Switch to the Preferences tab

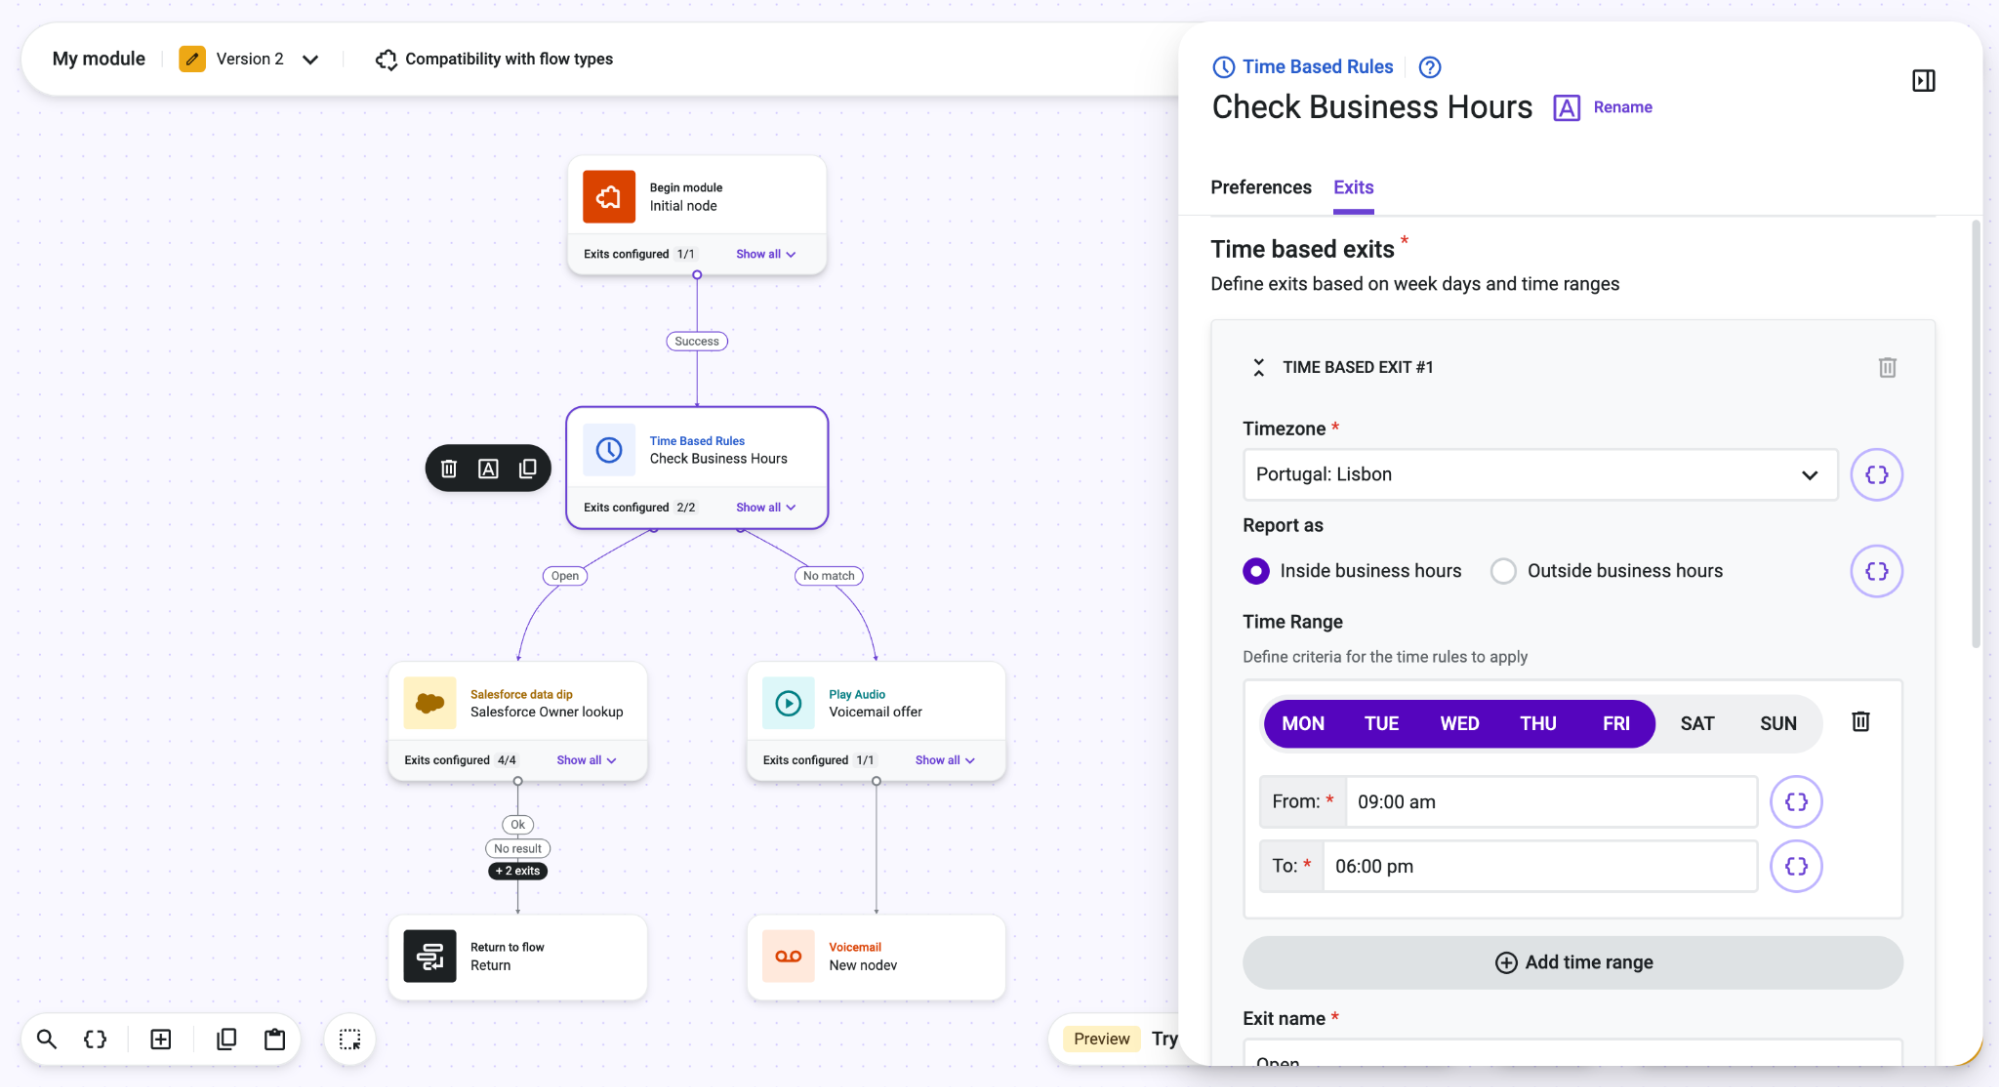[1260, 187]
